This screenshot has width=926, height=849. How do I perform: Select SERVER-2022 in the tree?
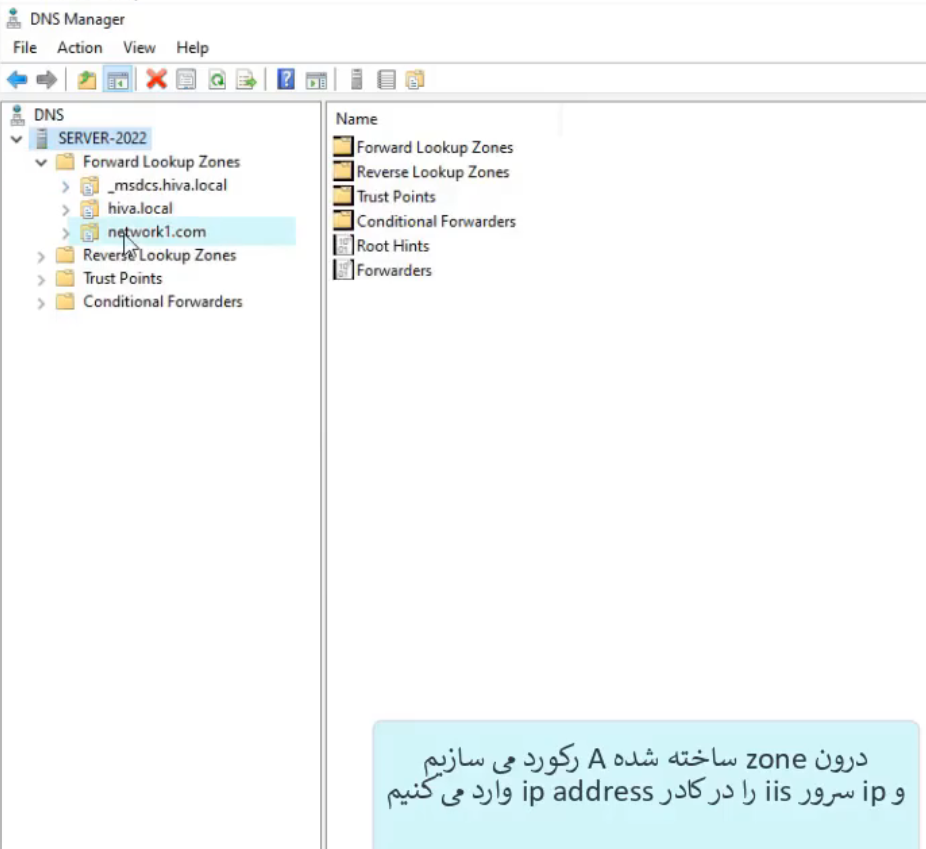pos(102,138)
